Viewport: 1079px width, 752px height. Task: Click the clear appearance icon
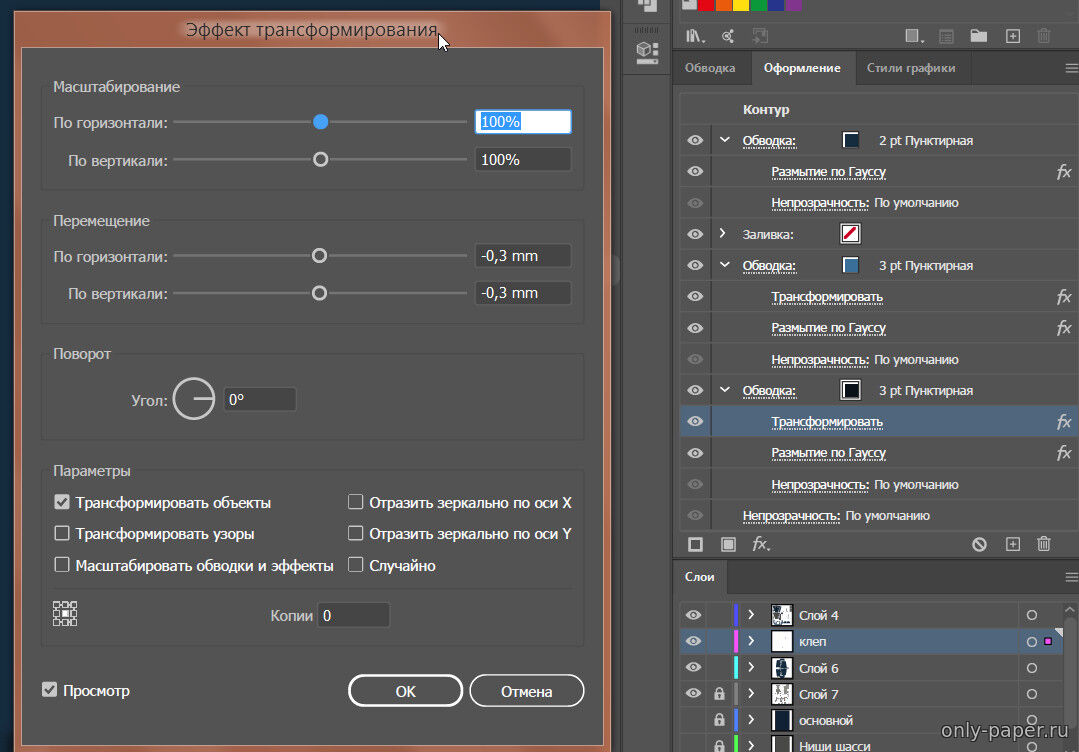pyautogui.click(x=979, y=544)
